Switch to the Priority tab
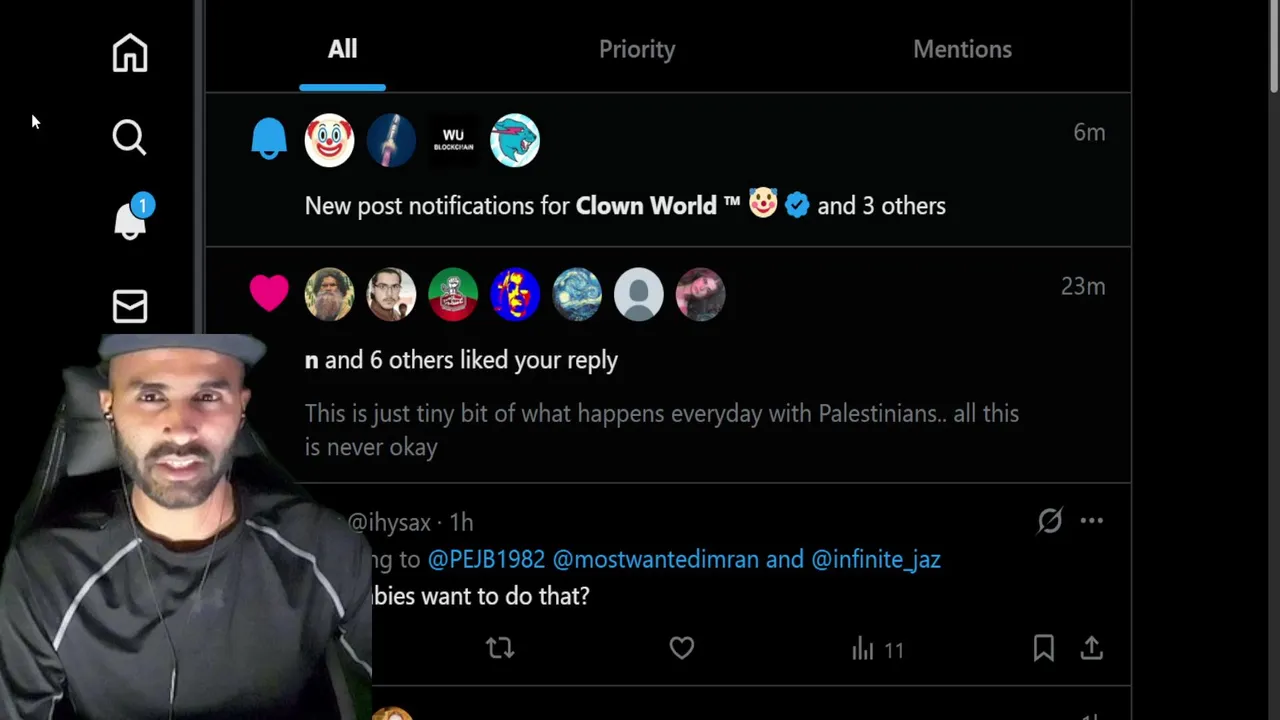Viewport: 1280px width, 720px height. (637, 49)
